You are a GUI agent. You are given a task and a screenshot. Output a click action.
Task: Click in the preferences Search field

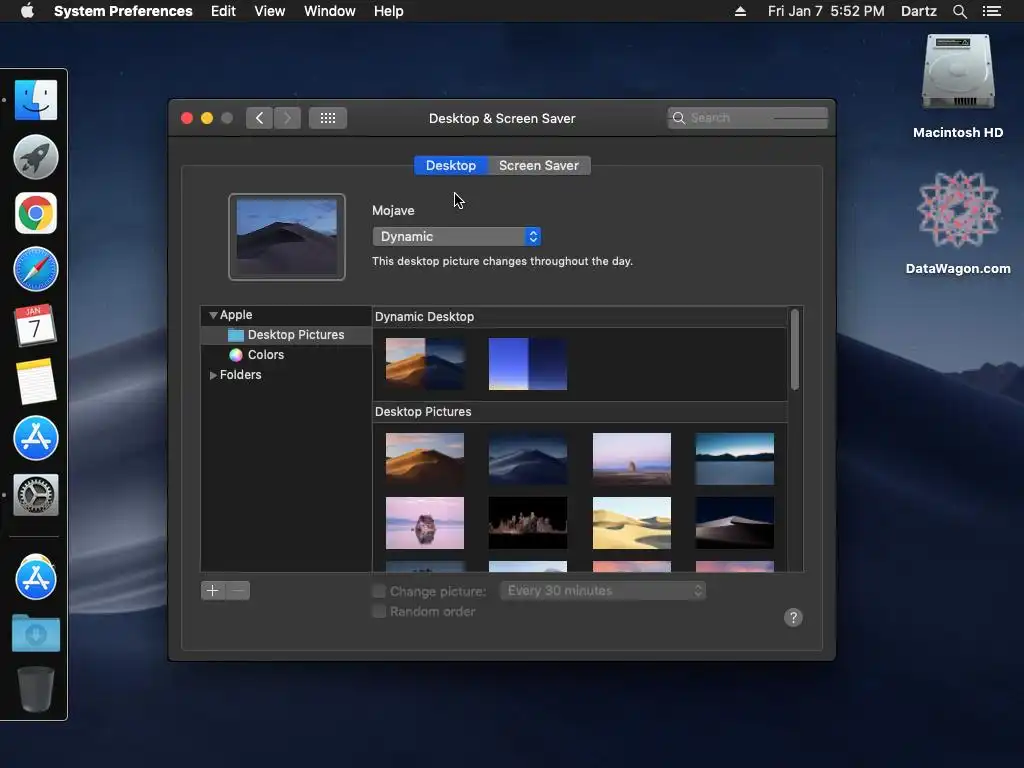pos(748,118)
